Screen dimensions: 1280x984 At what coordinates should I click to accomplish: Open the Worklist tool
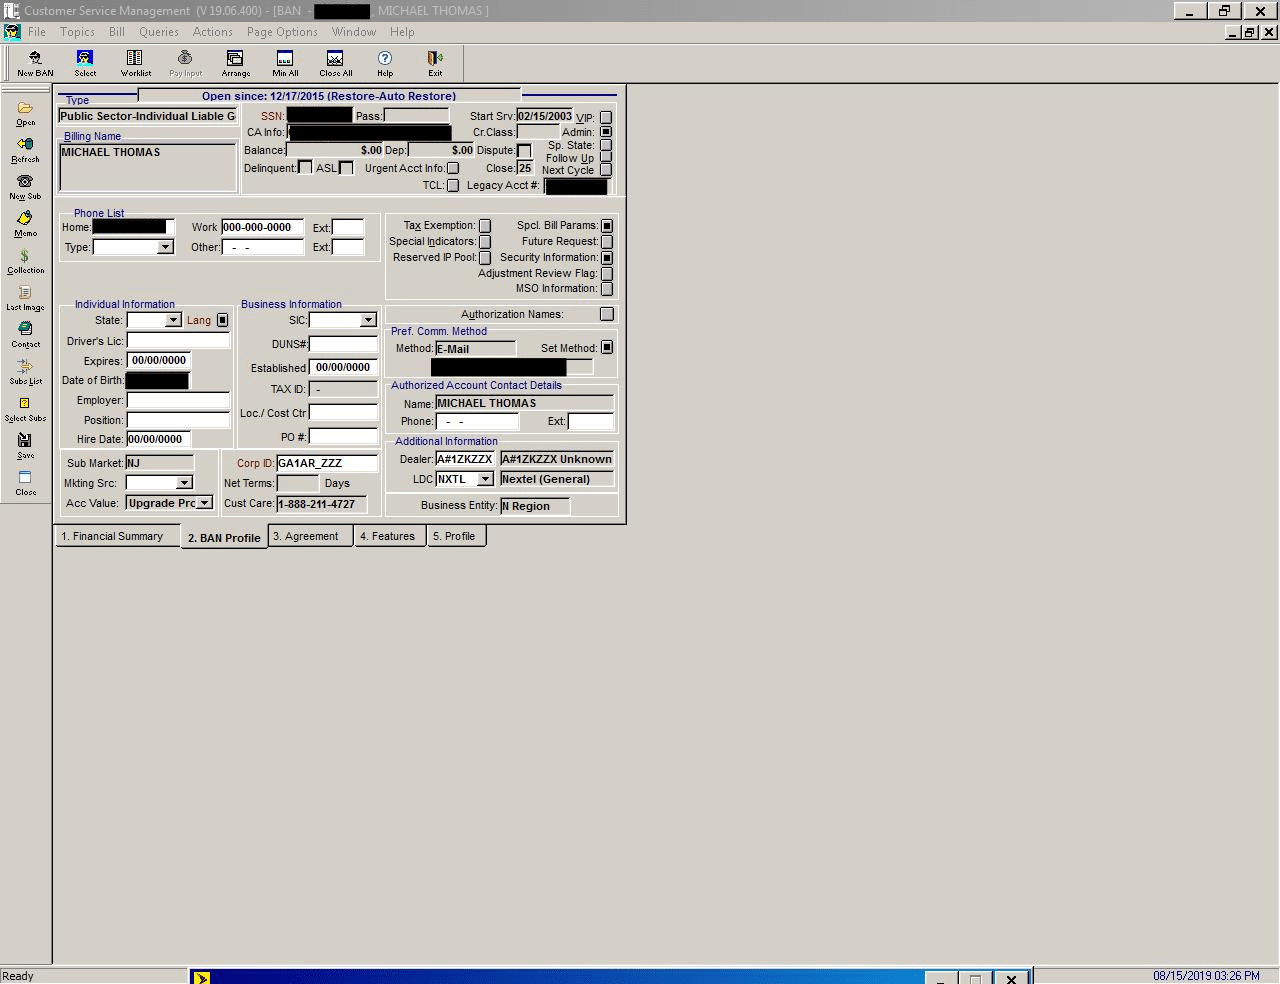point(135,63)
